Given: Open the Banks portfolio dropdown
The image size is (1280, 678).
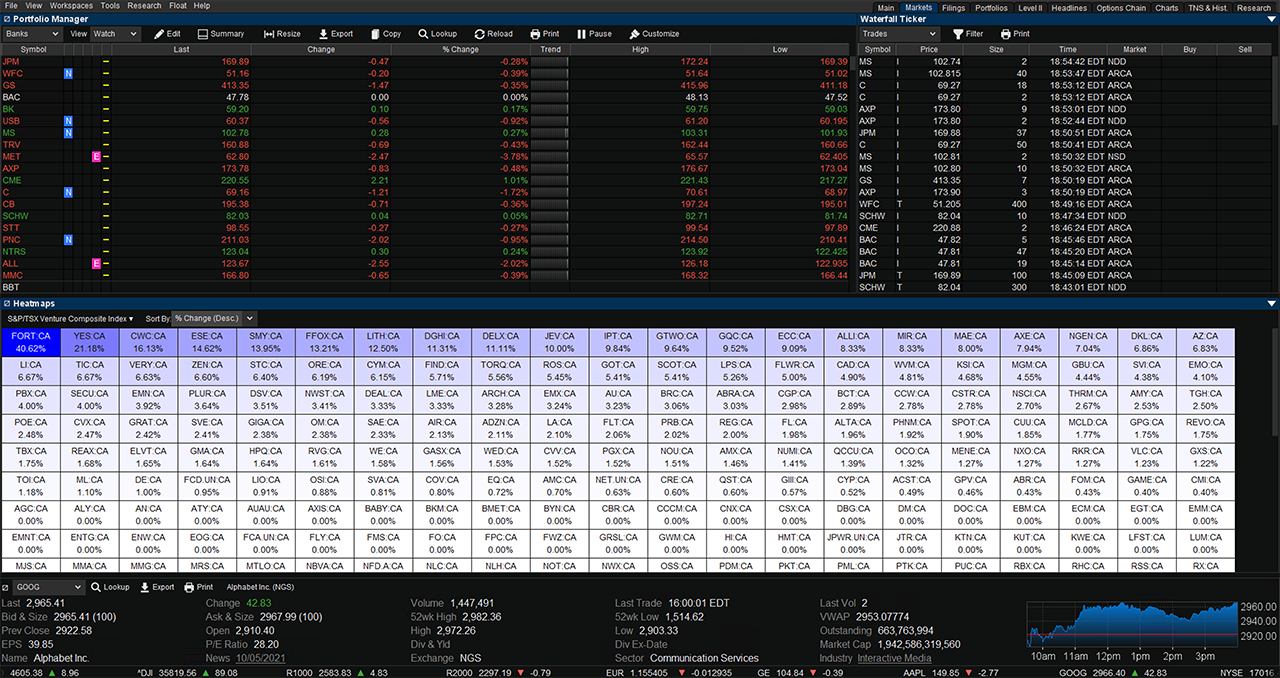Looking at the screenshot, I should click(x=32, y=34).
